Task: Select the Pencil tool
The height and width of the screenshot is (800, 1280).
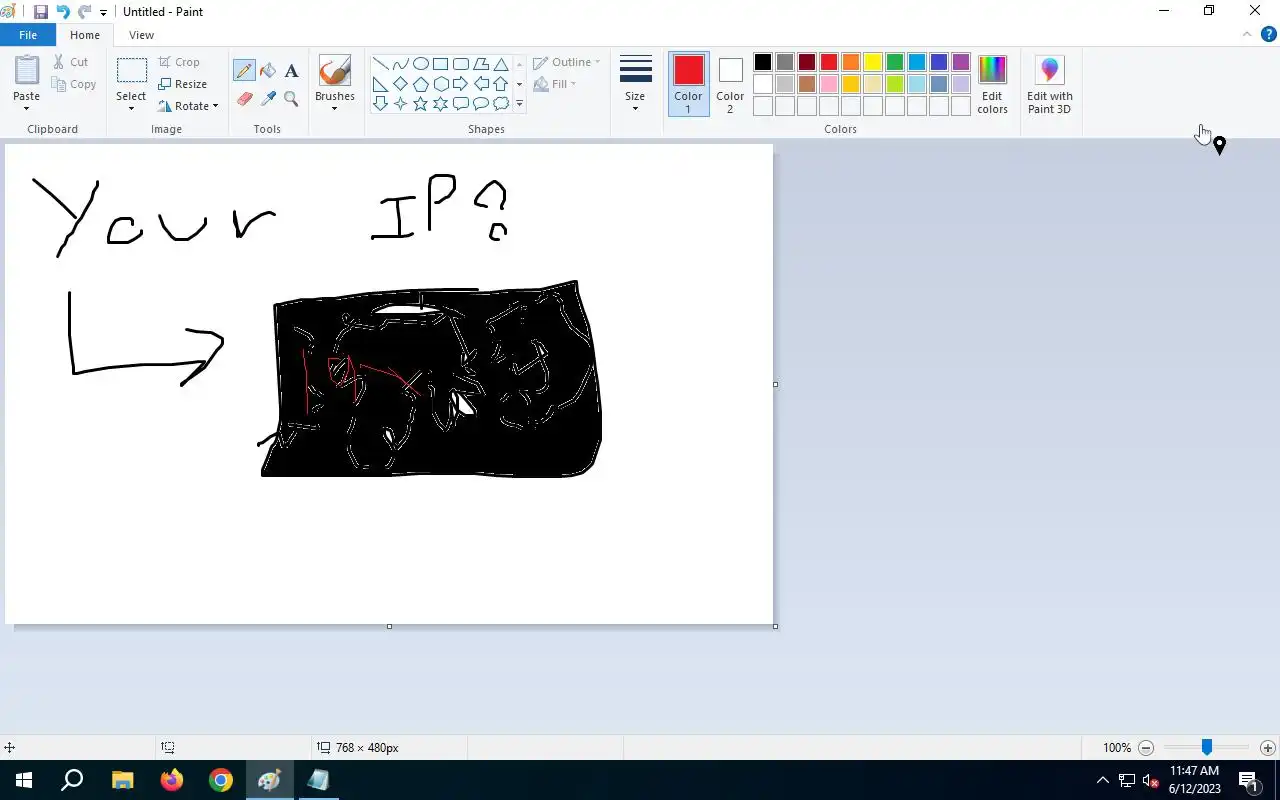Action: click(x=244, y=70)
